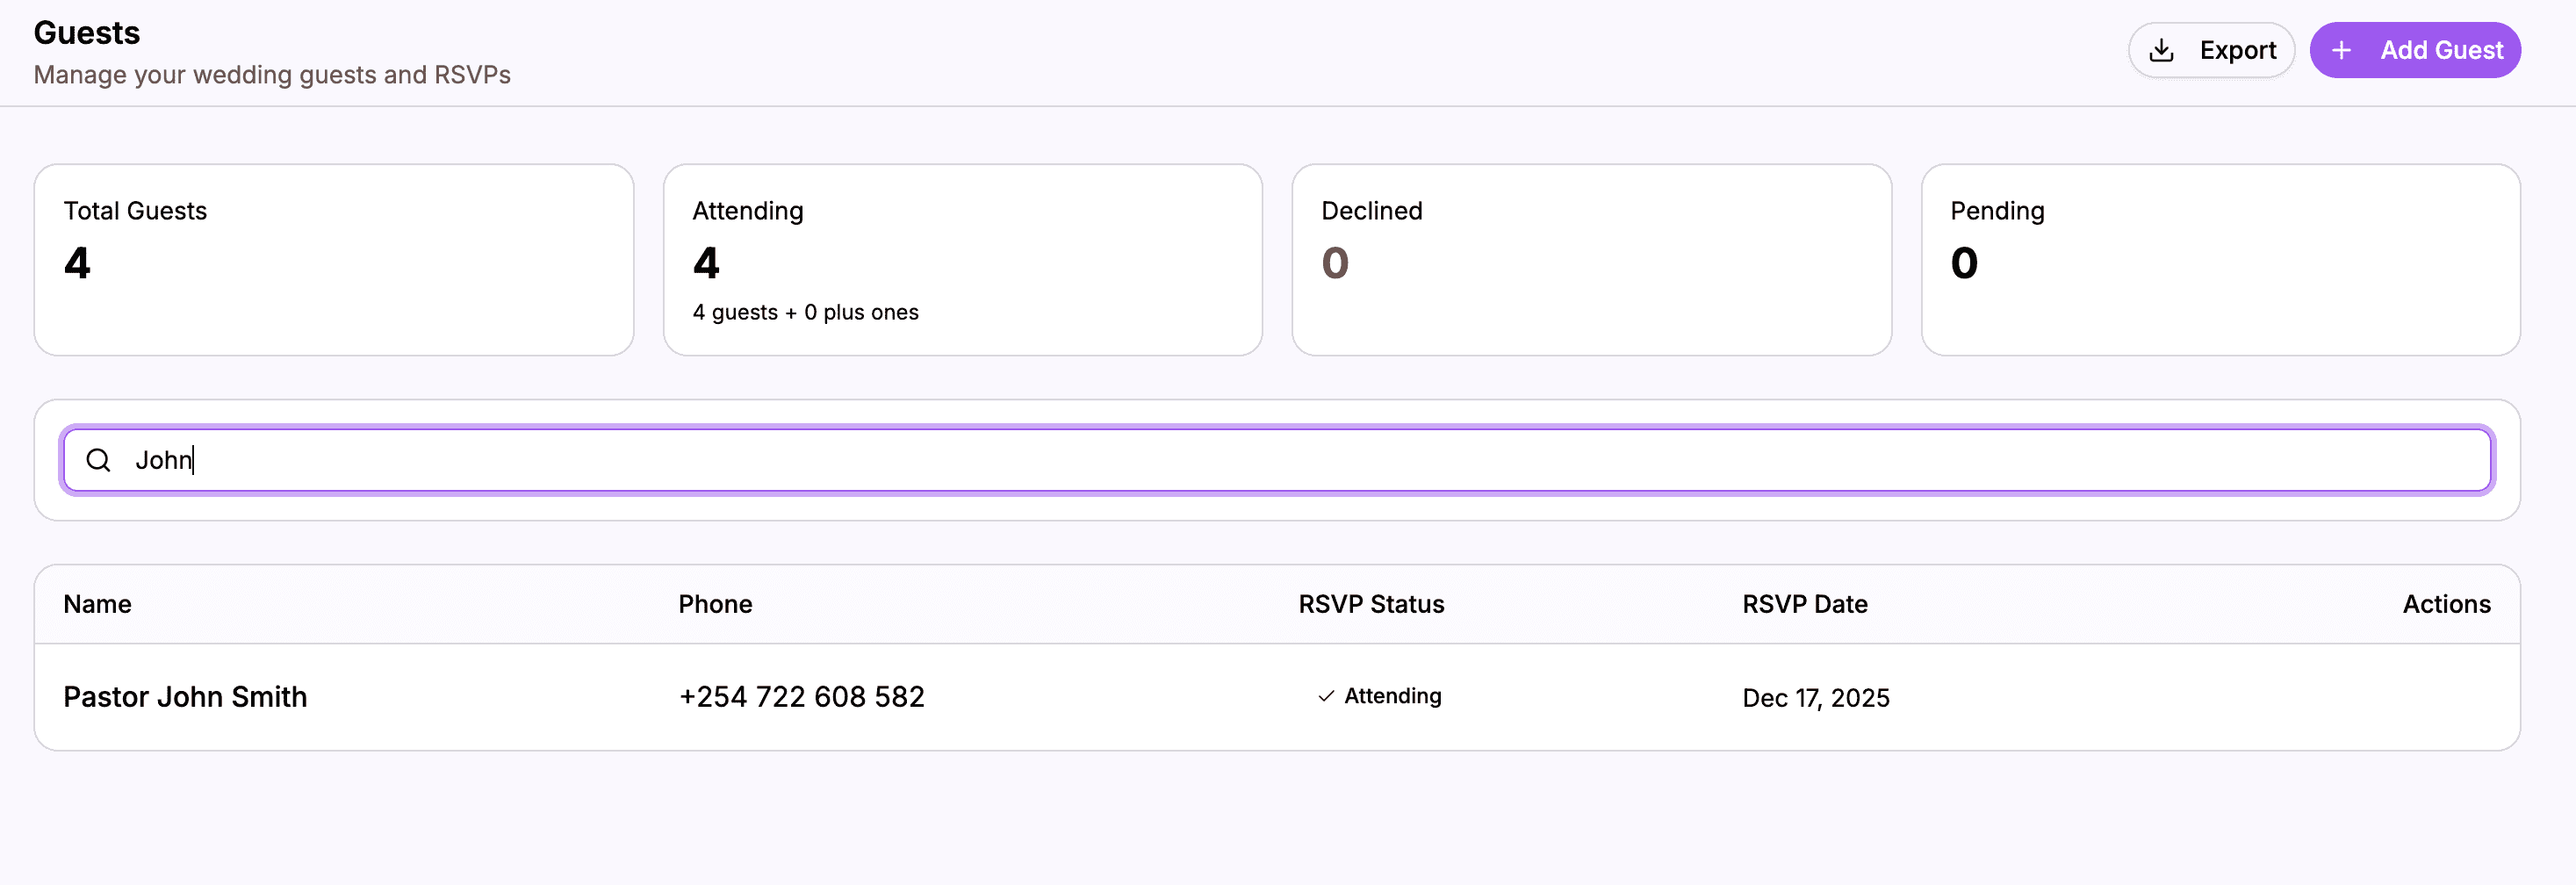Toggle the Pending counter card filter

pos(2219,260)
